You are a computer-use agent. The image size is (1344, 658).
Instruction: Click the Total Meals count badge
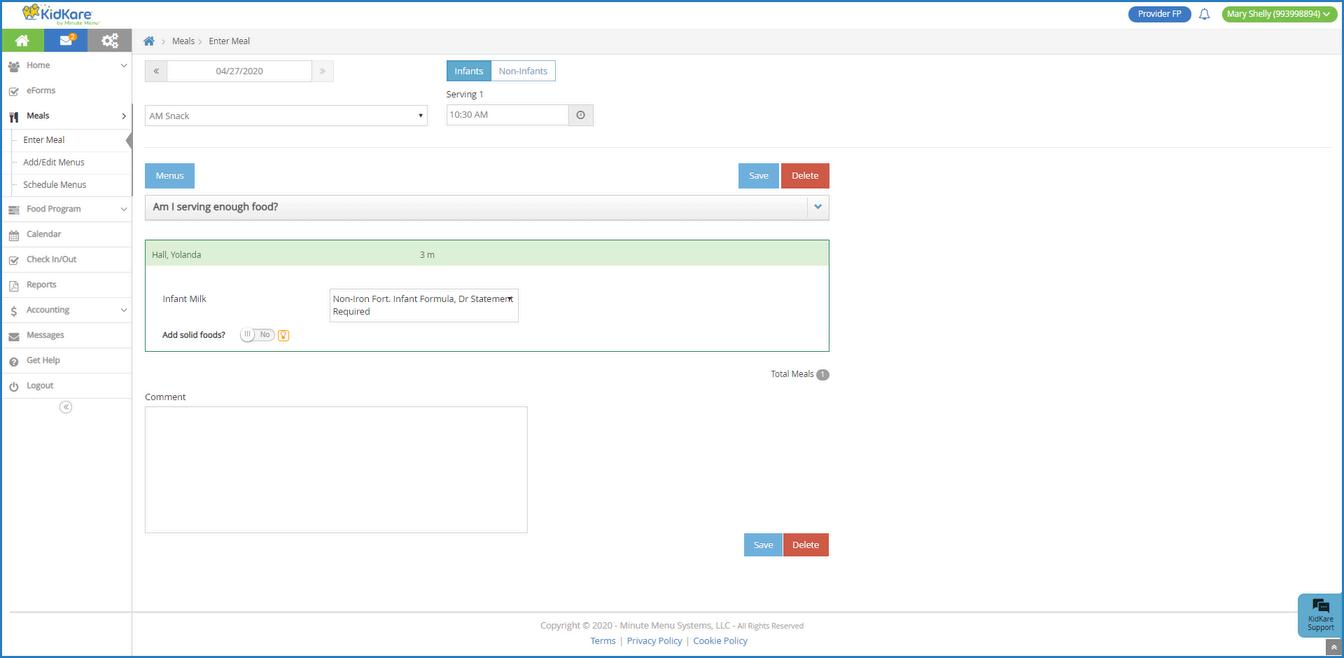[823, 375]
